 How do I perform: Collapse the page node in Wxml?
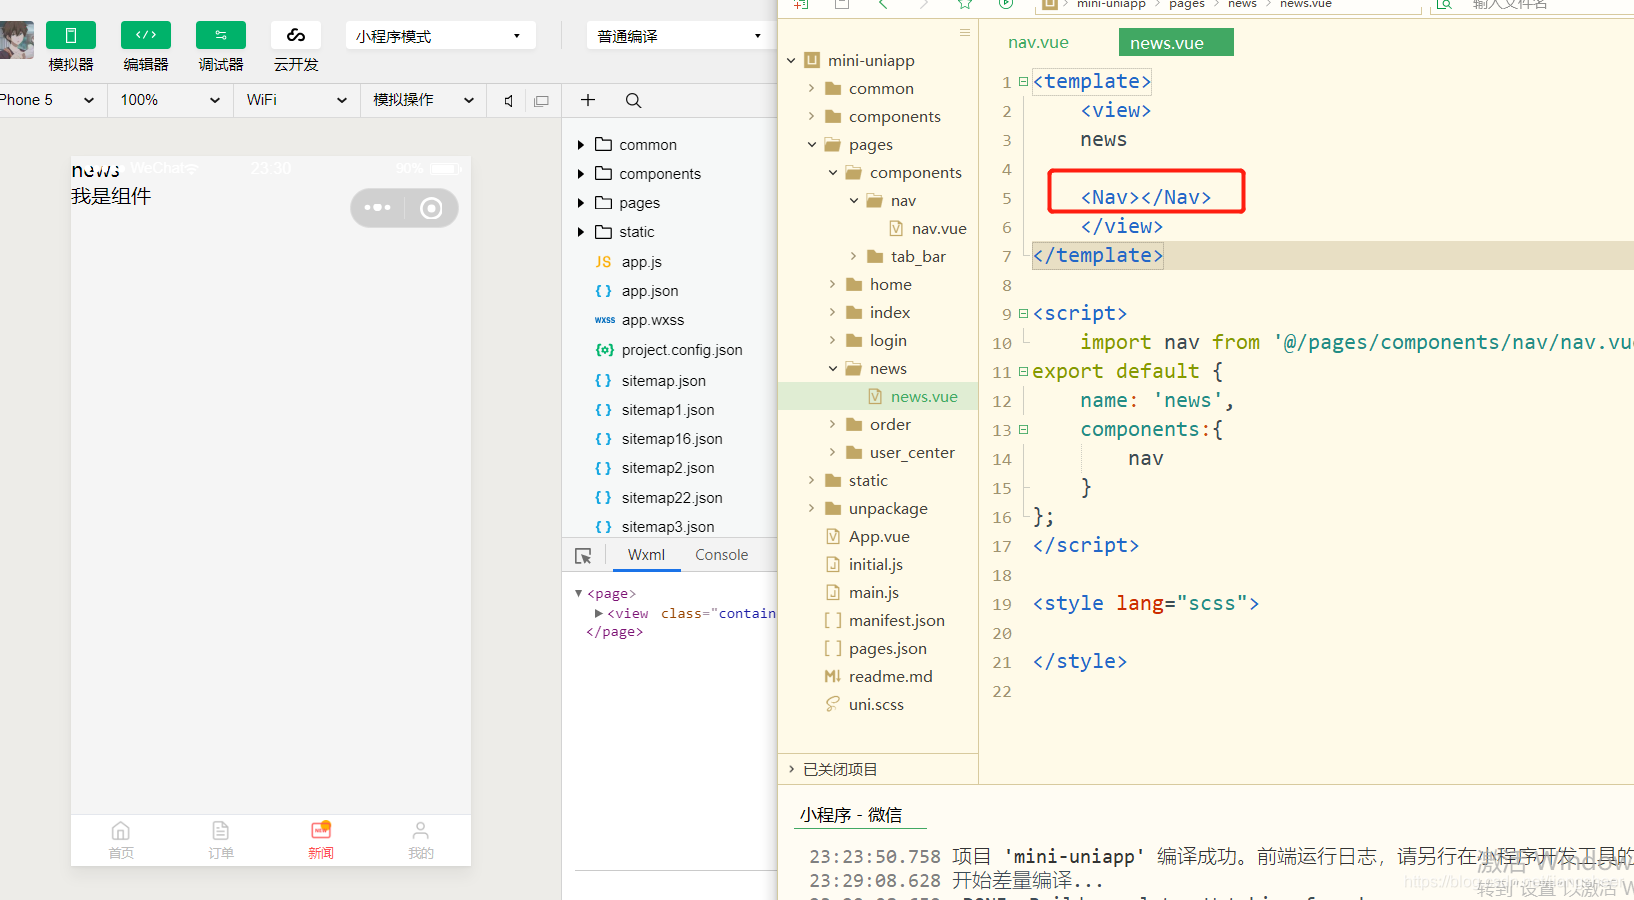(x=578, y=593)
